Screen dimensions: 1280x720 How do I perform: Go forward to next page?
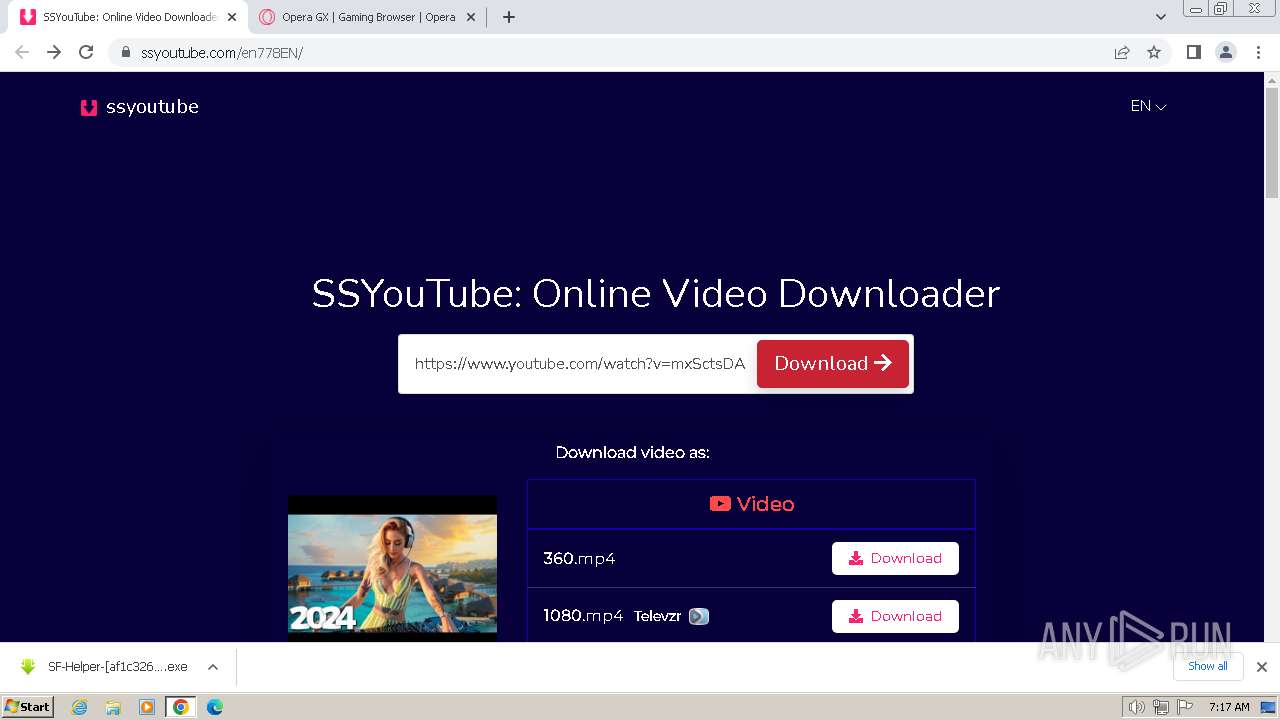(54, 52)
